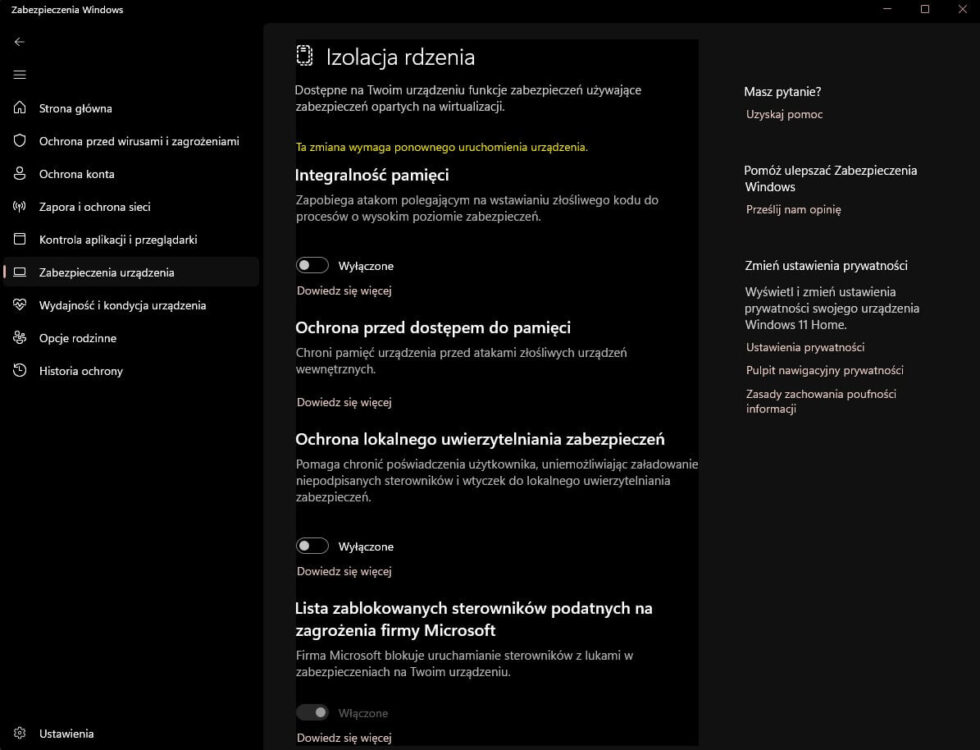Click the Zapora i ochrona sieci antenna icon
The width and height of the screenshot is (980, 750).
click(x=19, y=206)
